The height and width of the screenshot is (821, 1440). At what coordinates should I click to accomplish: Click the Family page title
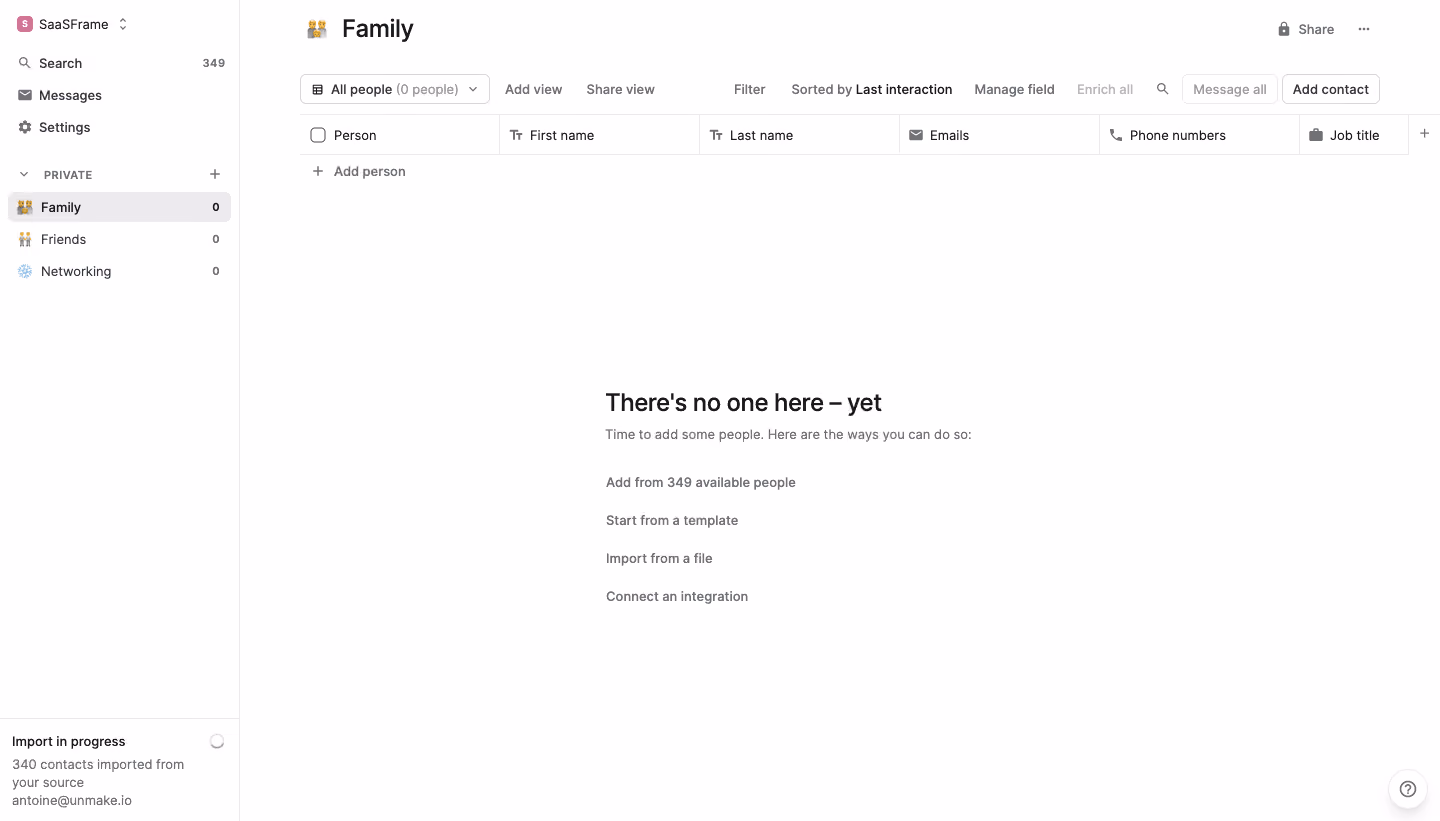[x=377, y=29]
